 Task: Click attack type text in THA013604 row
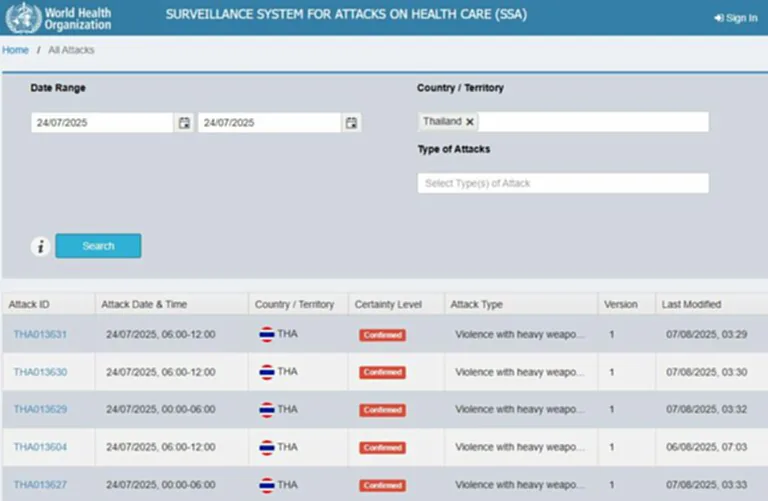(520, 447)
